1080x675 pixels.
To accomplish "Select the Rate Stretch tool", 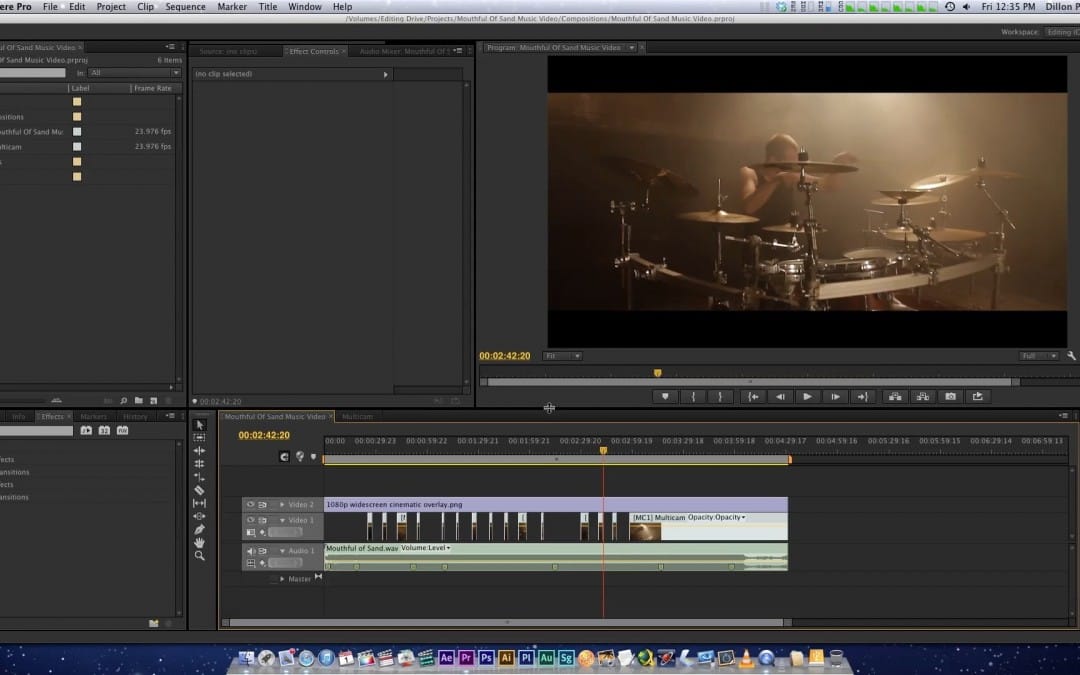I will pyautogui.click(x=200, y=477).
